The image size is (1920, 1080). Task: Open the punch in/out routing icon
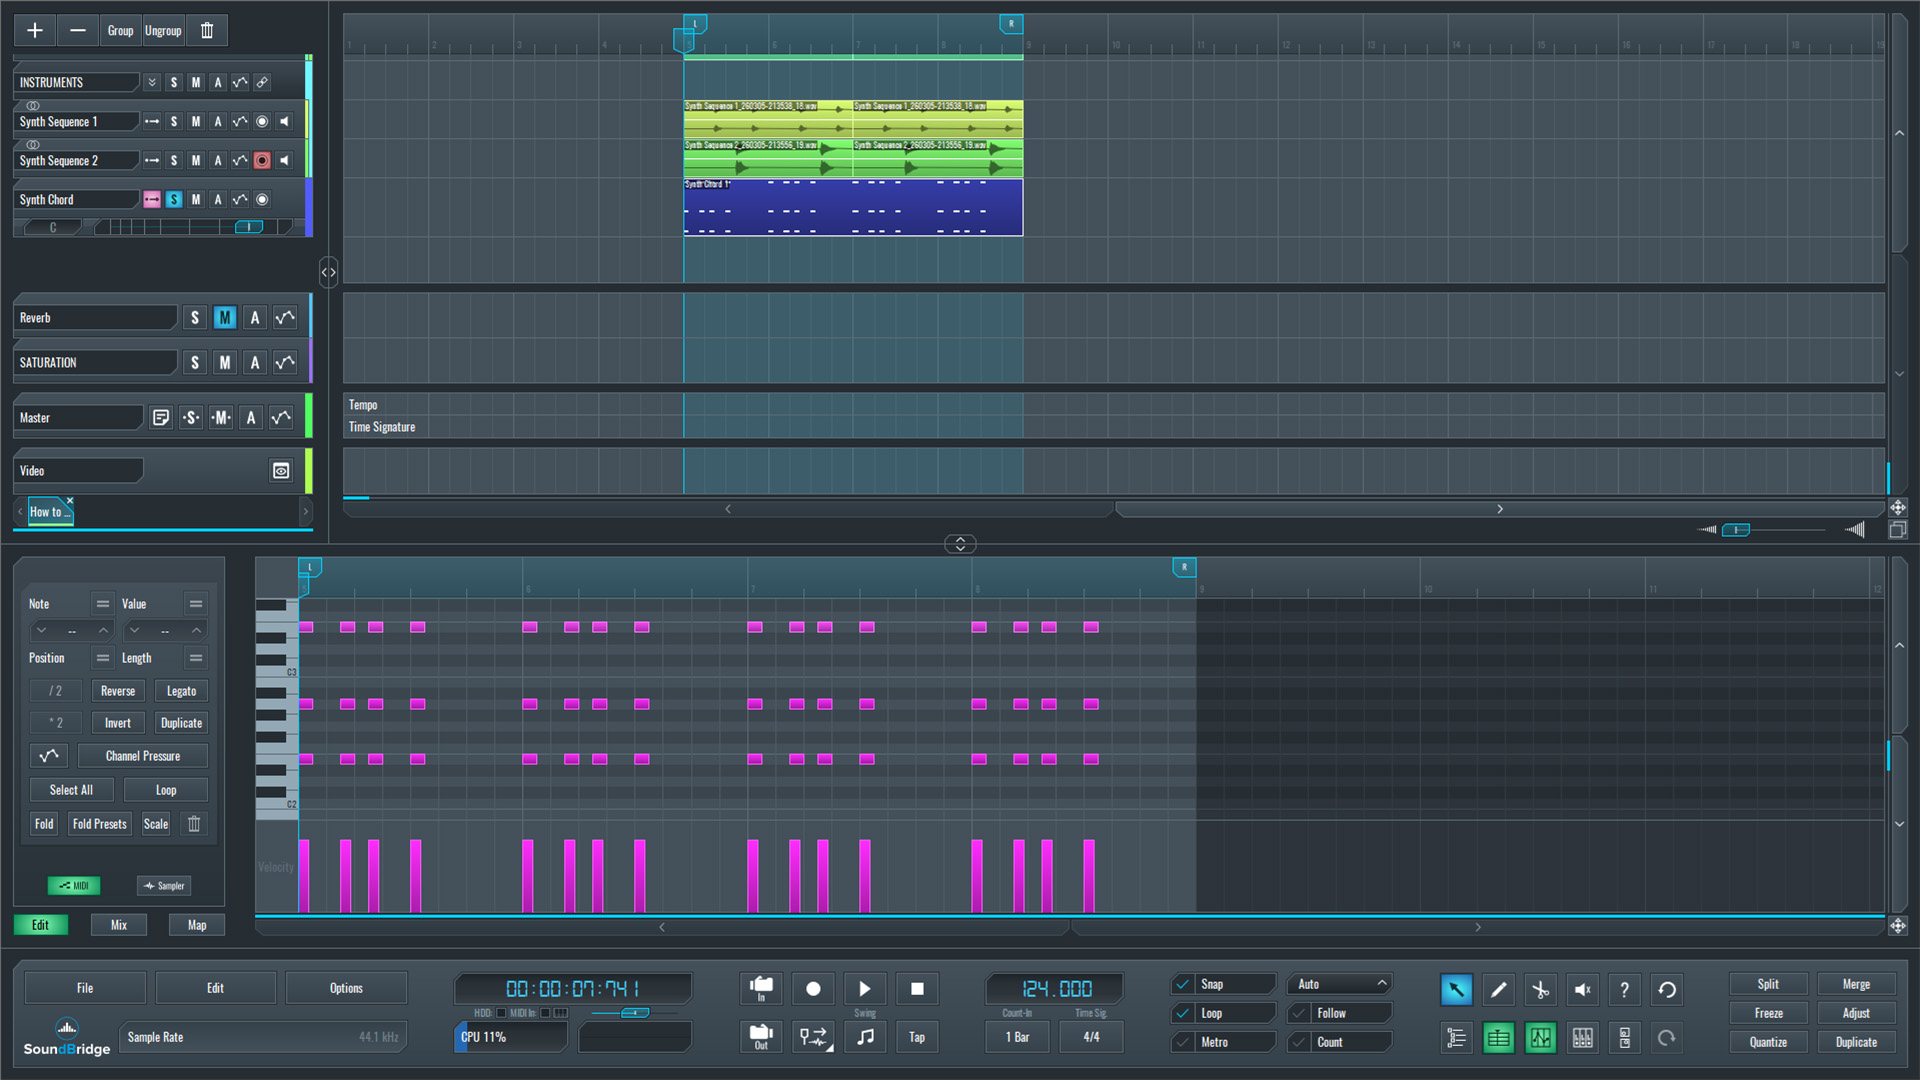(813, 1037)
